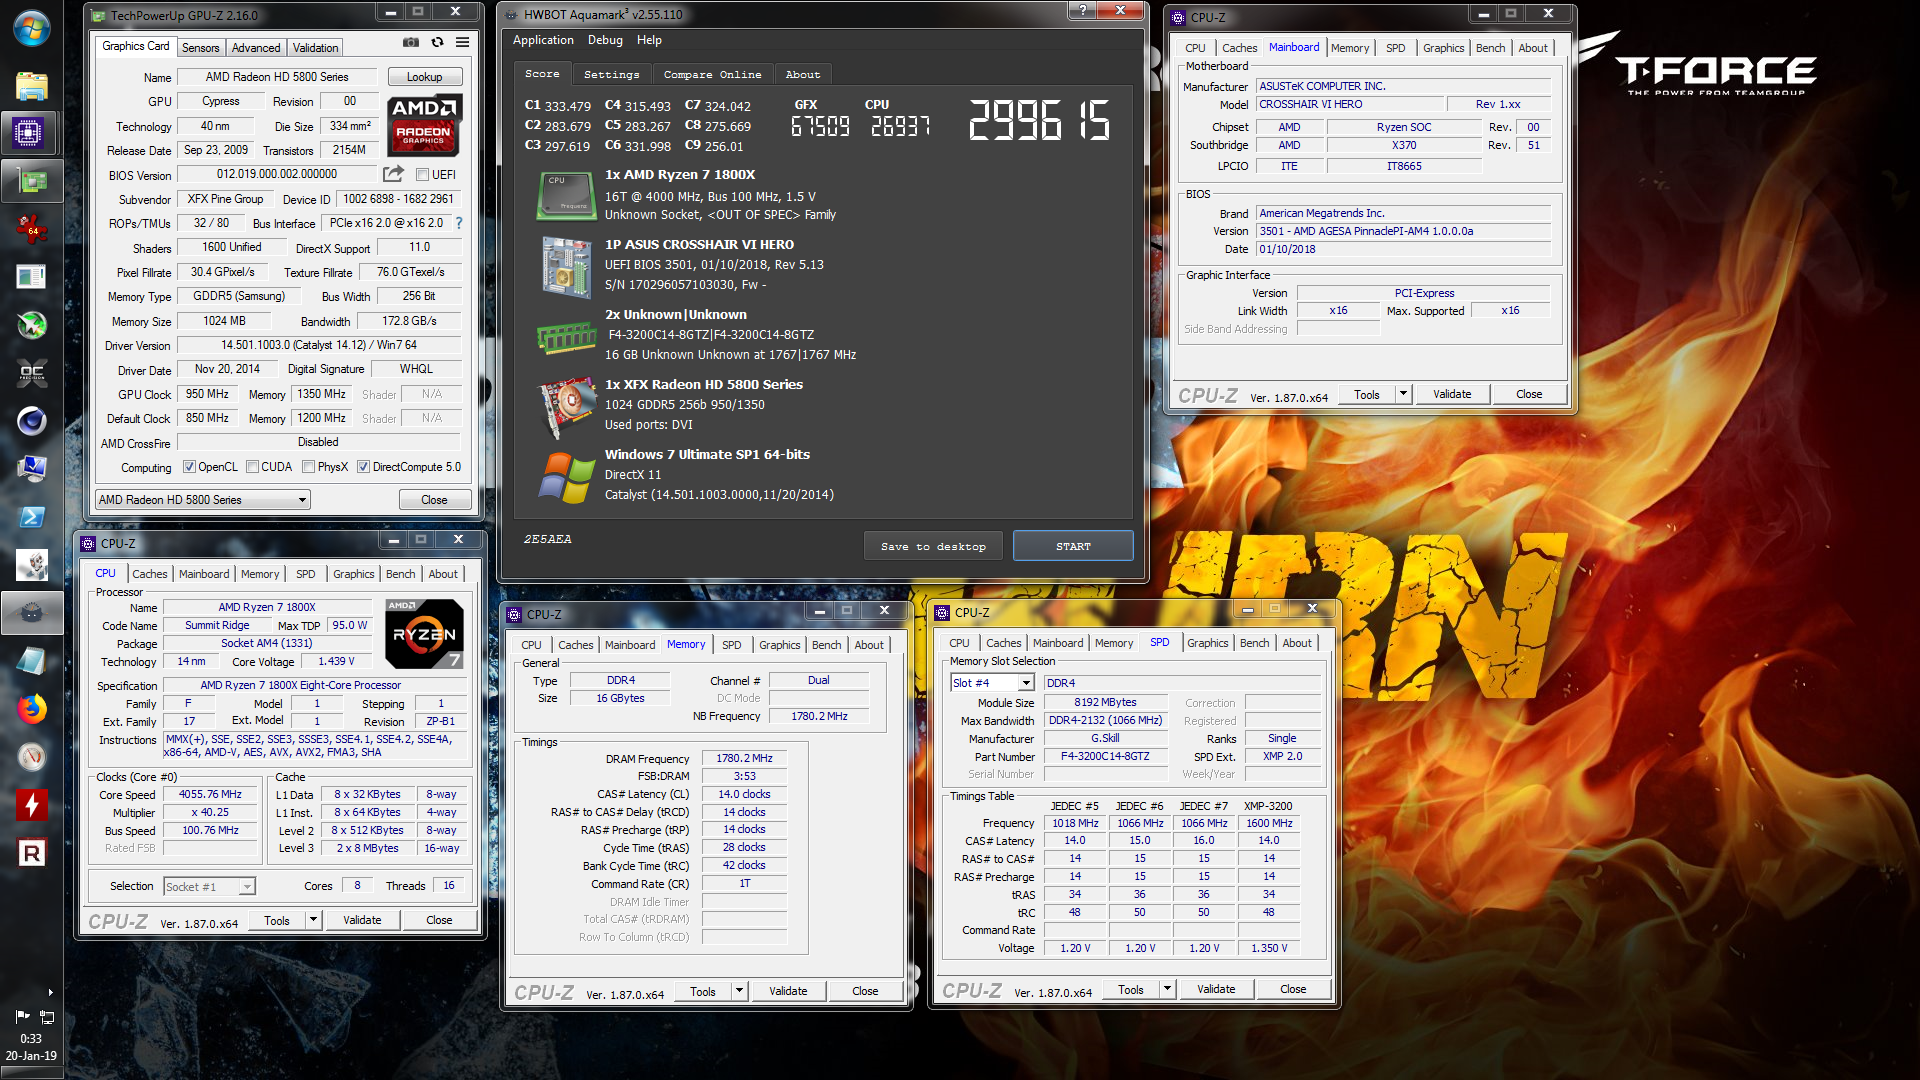Screen dimensions: 1920x1080
Task: Open the Compare Online tab in Aquamark
Action: [x=712, y=75]
